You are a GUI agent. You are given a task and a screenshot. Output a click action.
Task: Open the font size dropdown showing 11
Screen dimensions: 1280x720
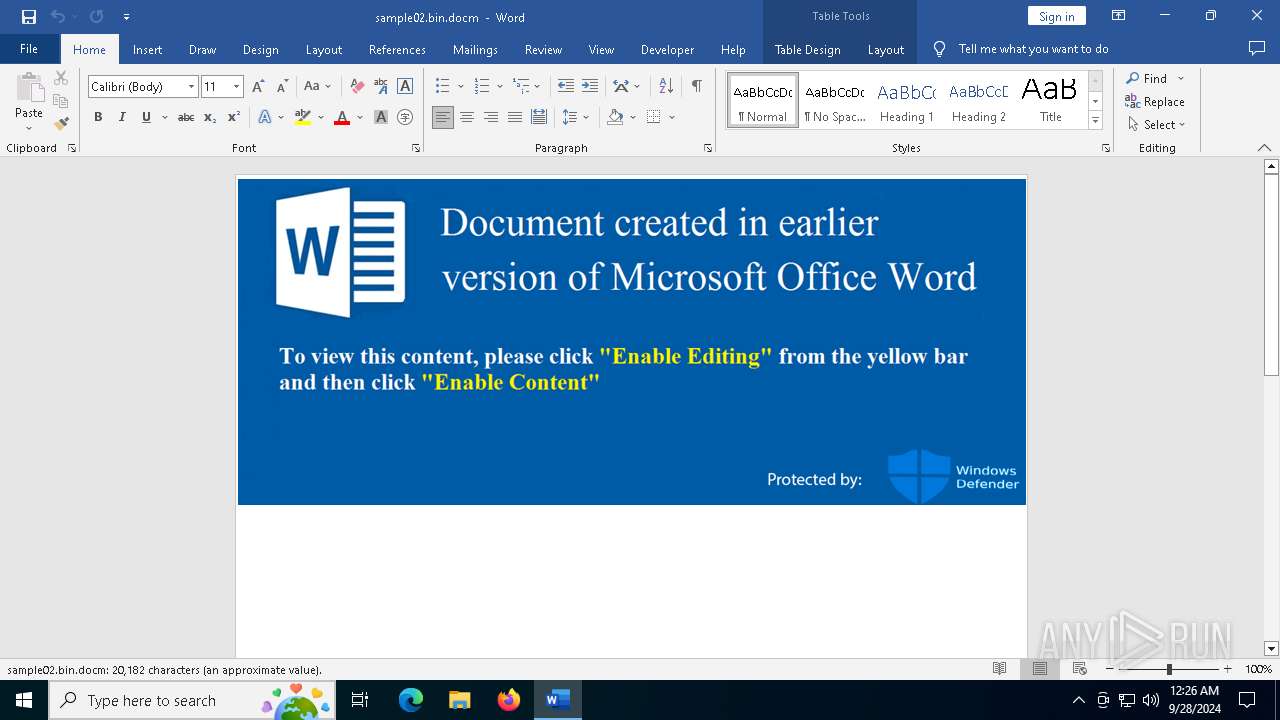[x=237, y=87]
